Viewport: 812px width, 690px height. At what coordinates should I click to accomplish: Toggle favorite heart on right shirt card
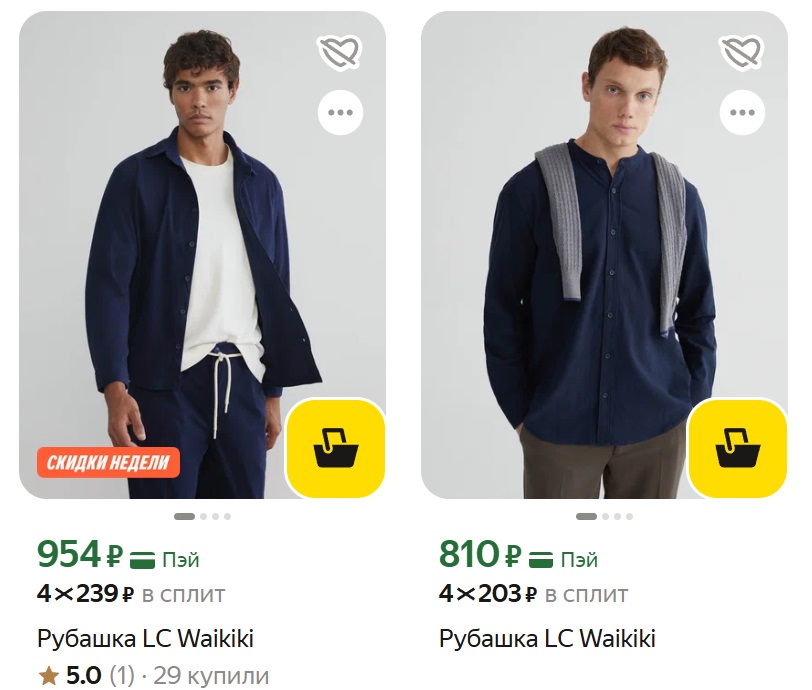(x=742, y=52)
